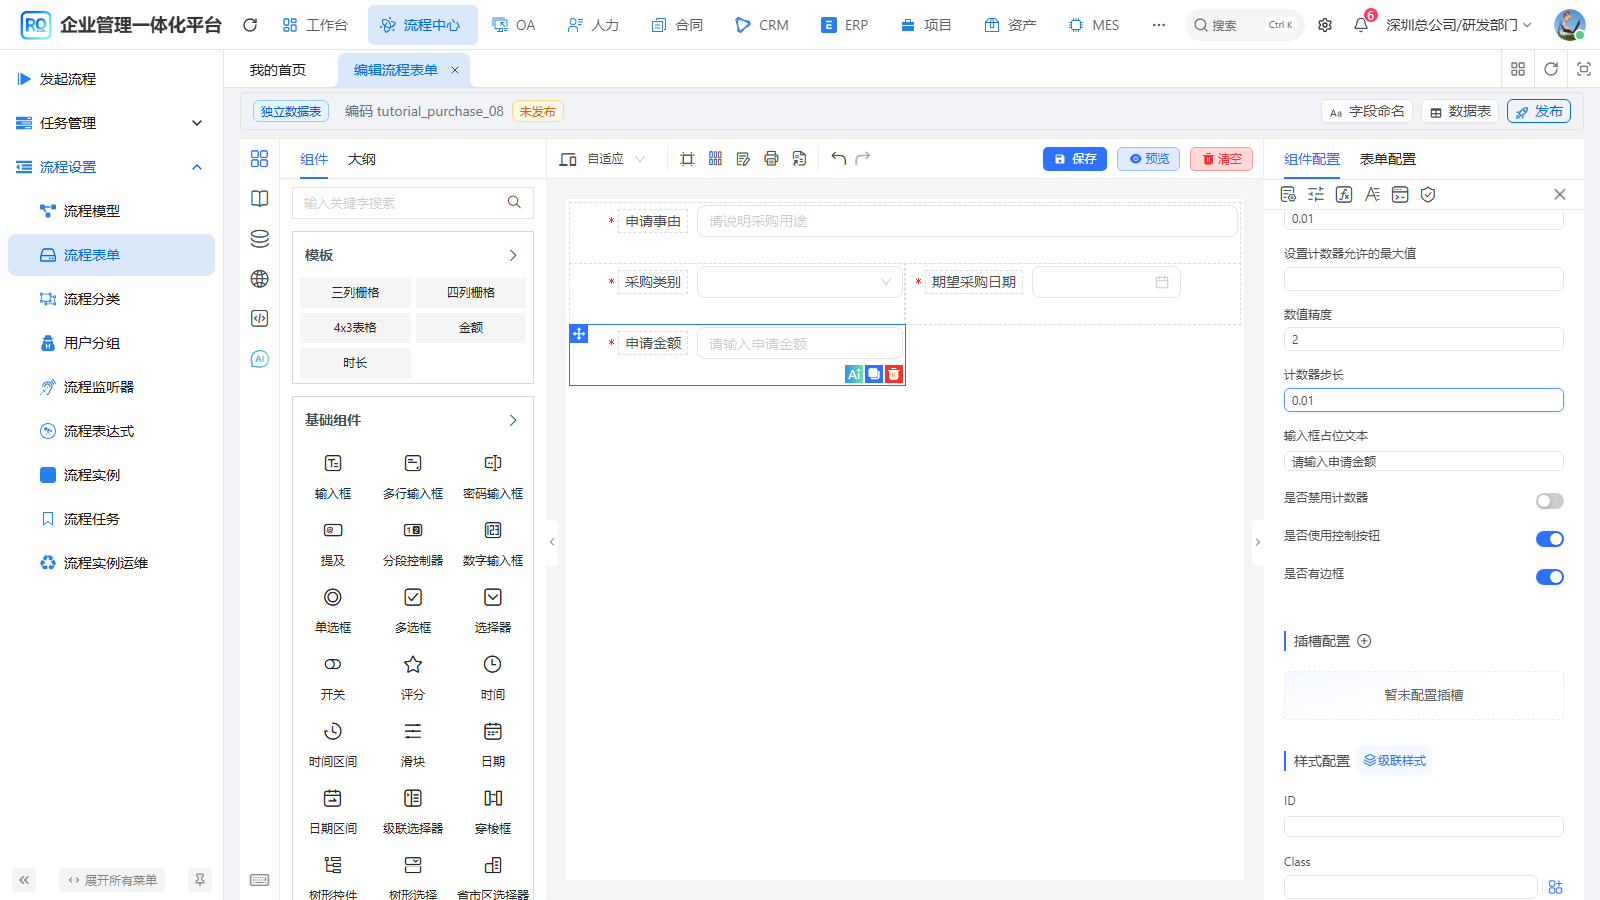Image resolution: width=1600 pixels, height=900 pixels.
Task: Click the move handle of 申请金额 field
Action: click(579, 334)
